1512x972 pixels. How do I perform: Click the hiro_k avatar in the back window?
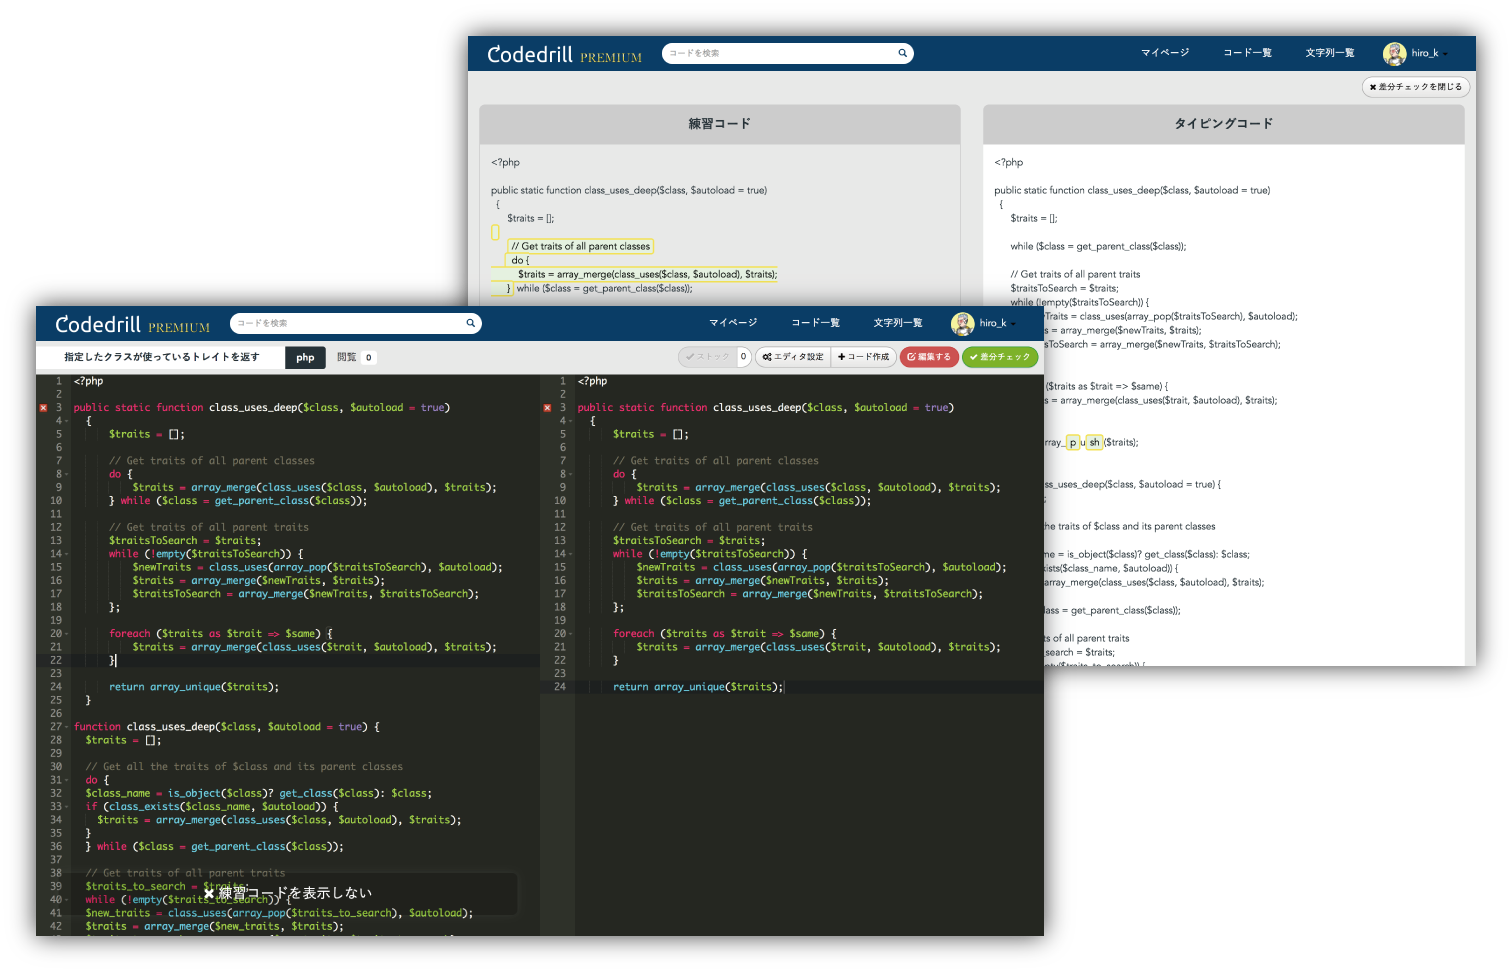pyautogui.click(x=1395, y=53)
